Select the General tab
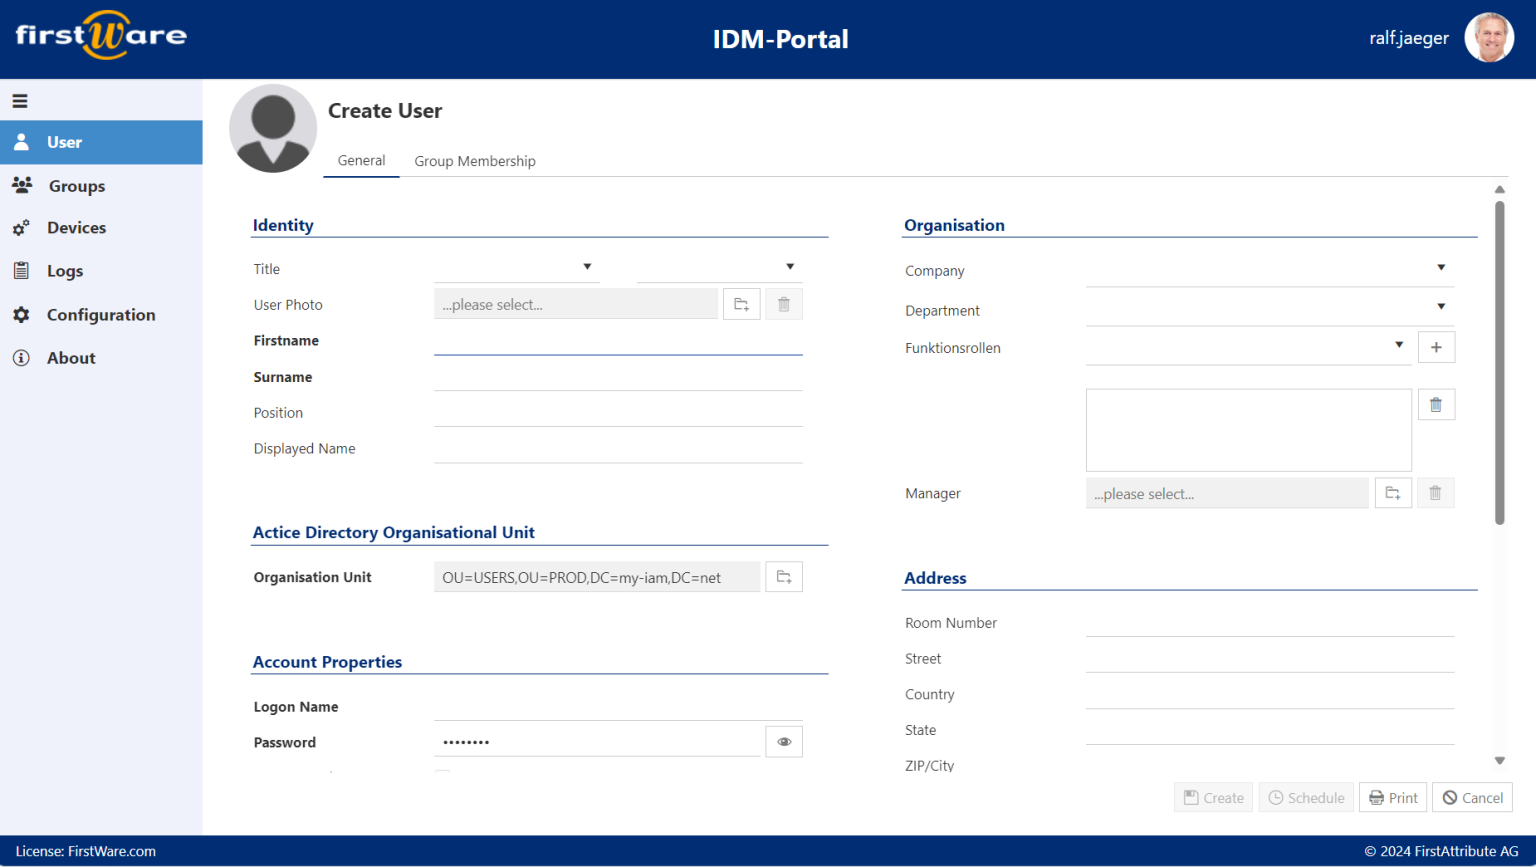The width and height of the screenshot is (1536, 867). pyautogui.click(x=361, y=160)
